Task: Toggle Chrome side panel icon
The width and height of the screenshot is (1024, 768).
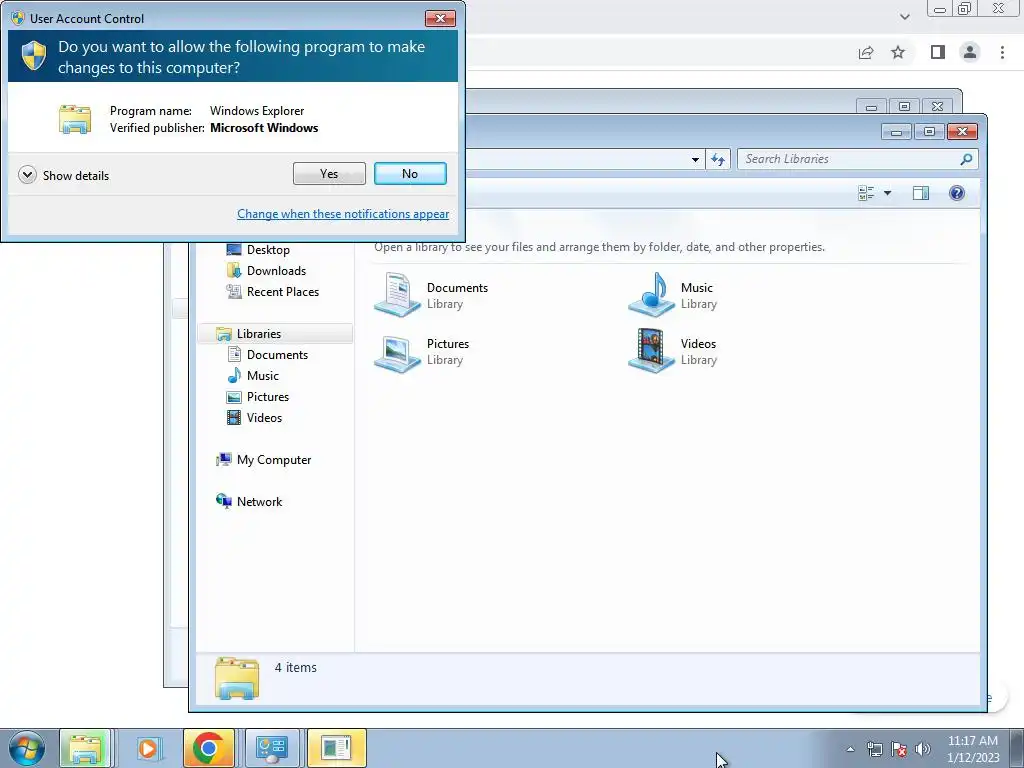Action: point(937,52)
